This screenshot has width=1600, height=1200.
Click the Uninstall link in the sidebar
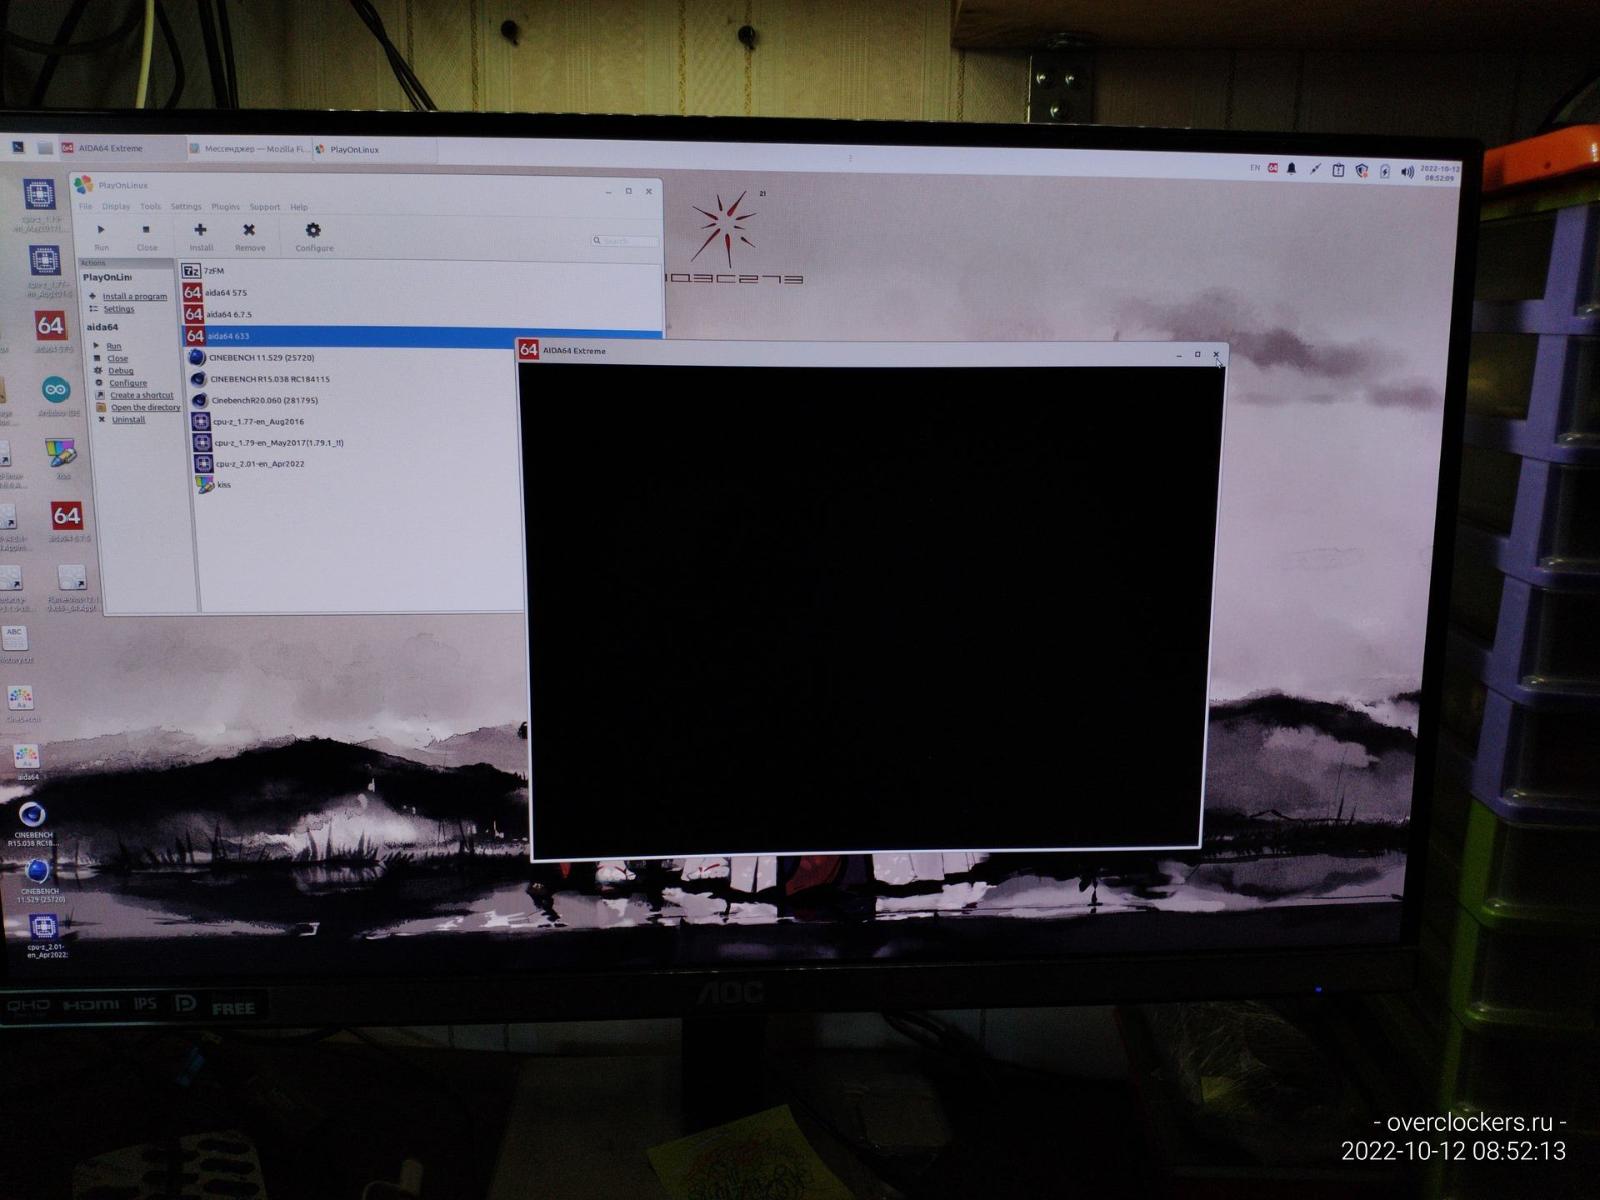[x=129, y=420]
